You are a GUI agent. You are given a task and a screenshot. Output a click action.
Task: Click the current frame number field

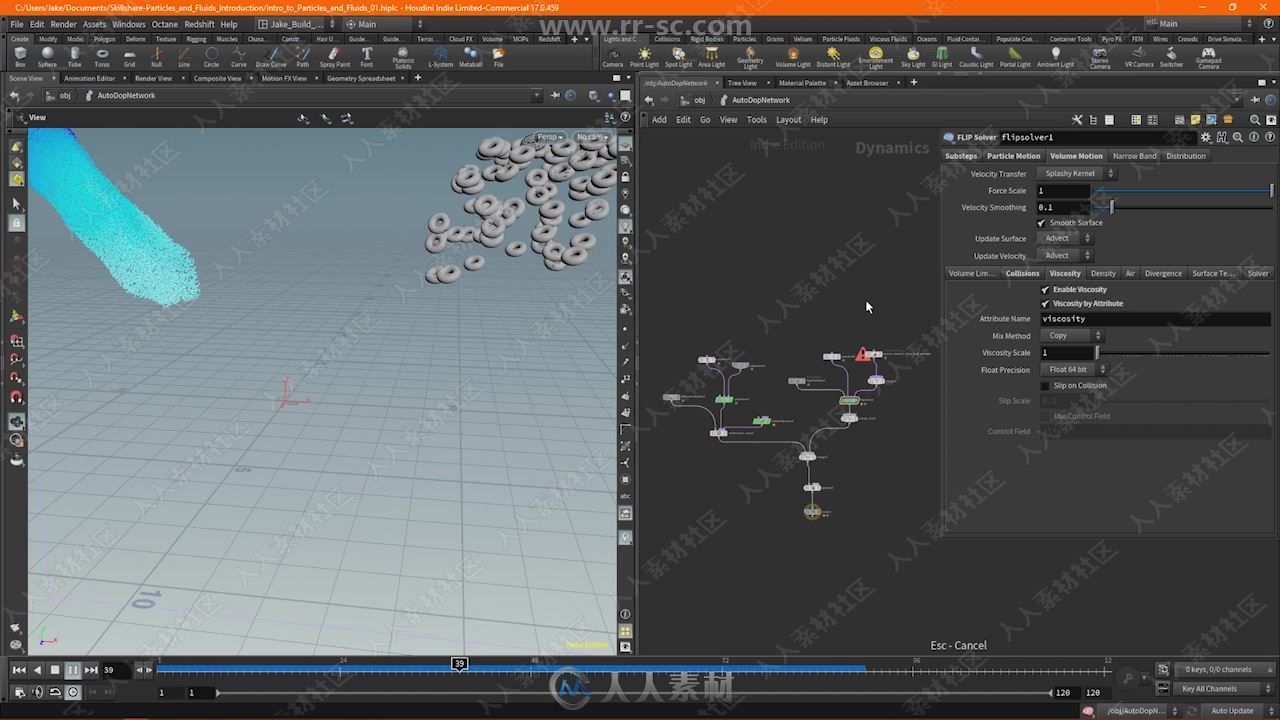coord(116,670)
